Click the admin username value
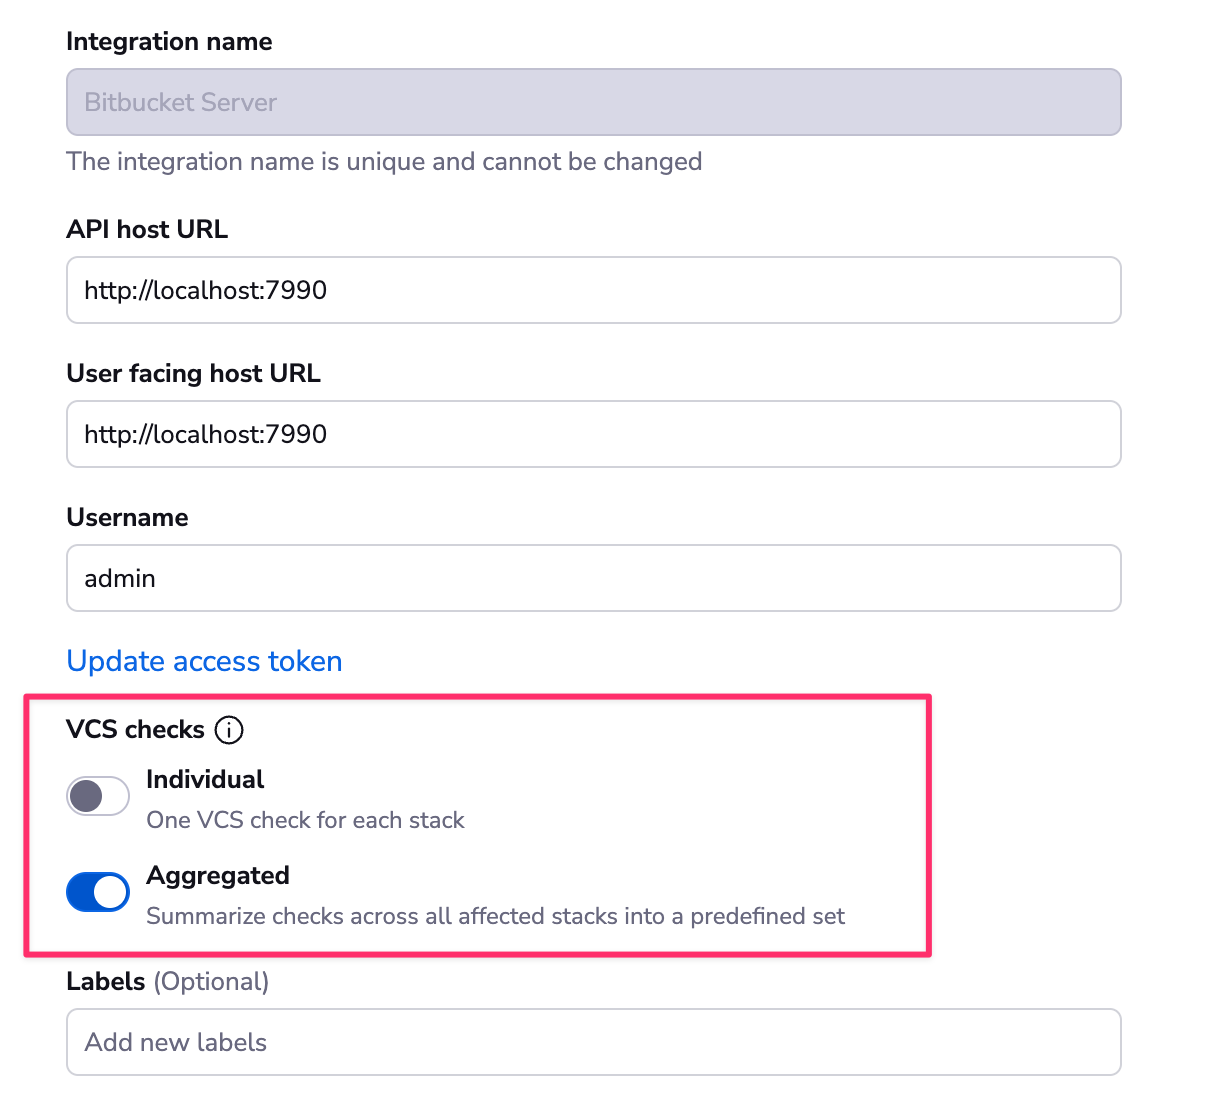Image resolution: width=1210 pixels, height=1096 pixels. point(119,578)
